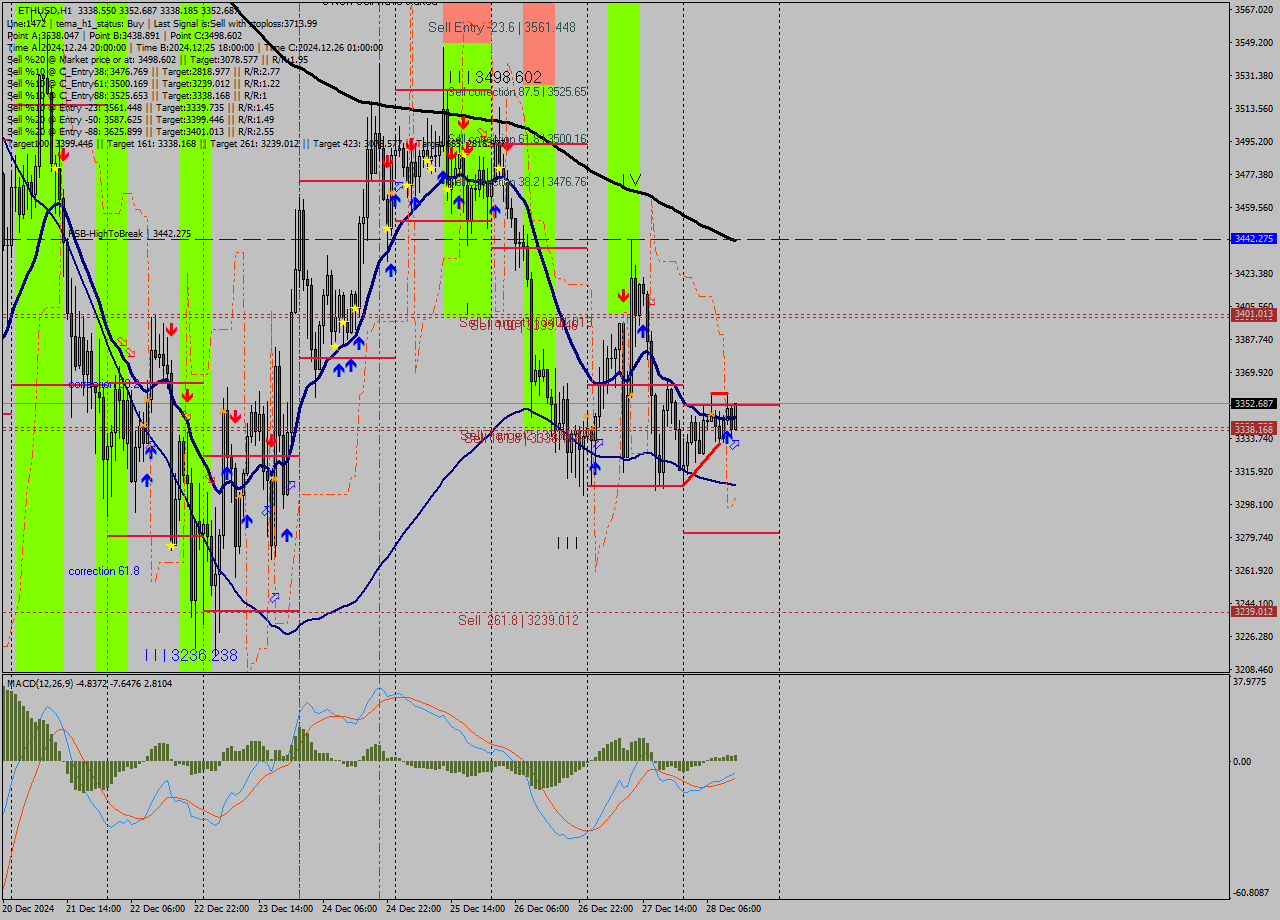Image resolution: width=1280 pixels, height=920 pixels.
Task: Click the '26 Dec 06:00' time label
Action: pos(541,909)
